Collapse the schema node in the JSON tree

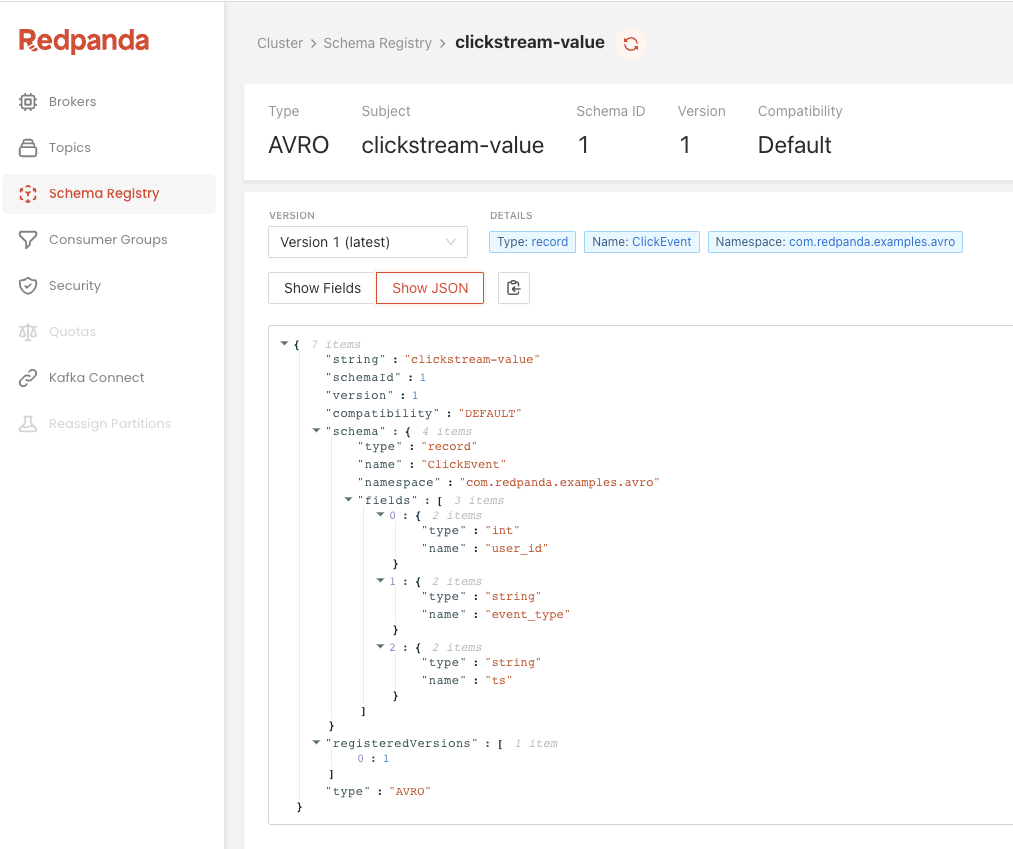click(x=316, y=431)
